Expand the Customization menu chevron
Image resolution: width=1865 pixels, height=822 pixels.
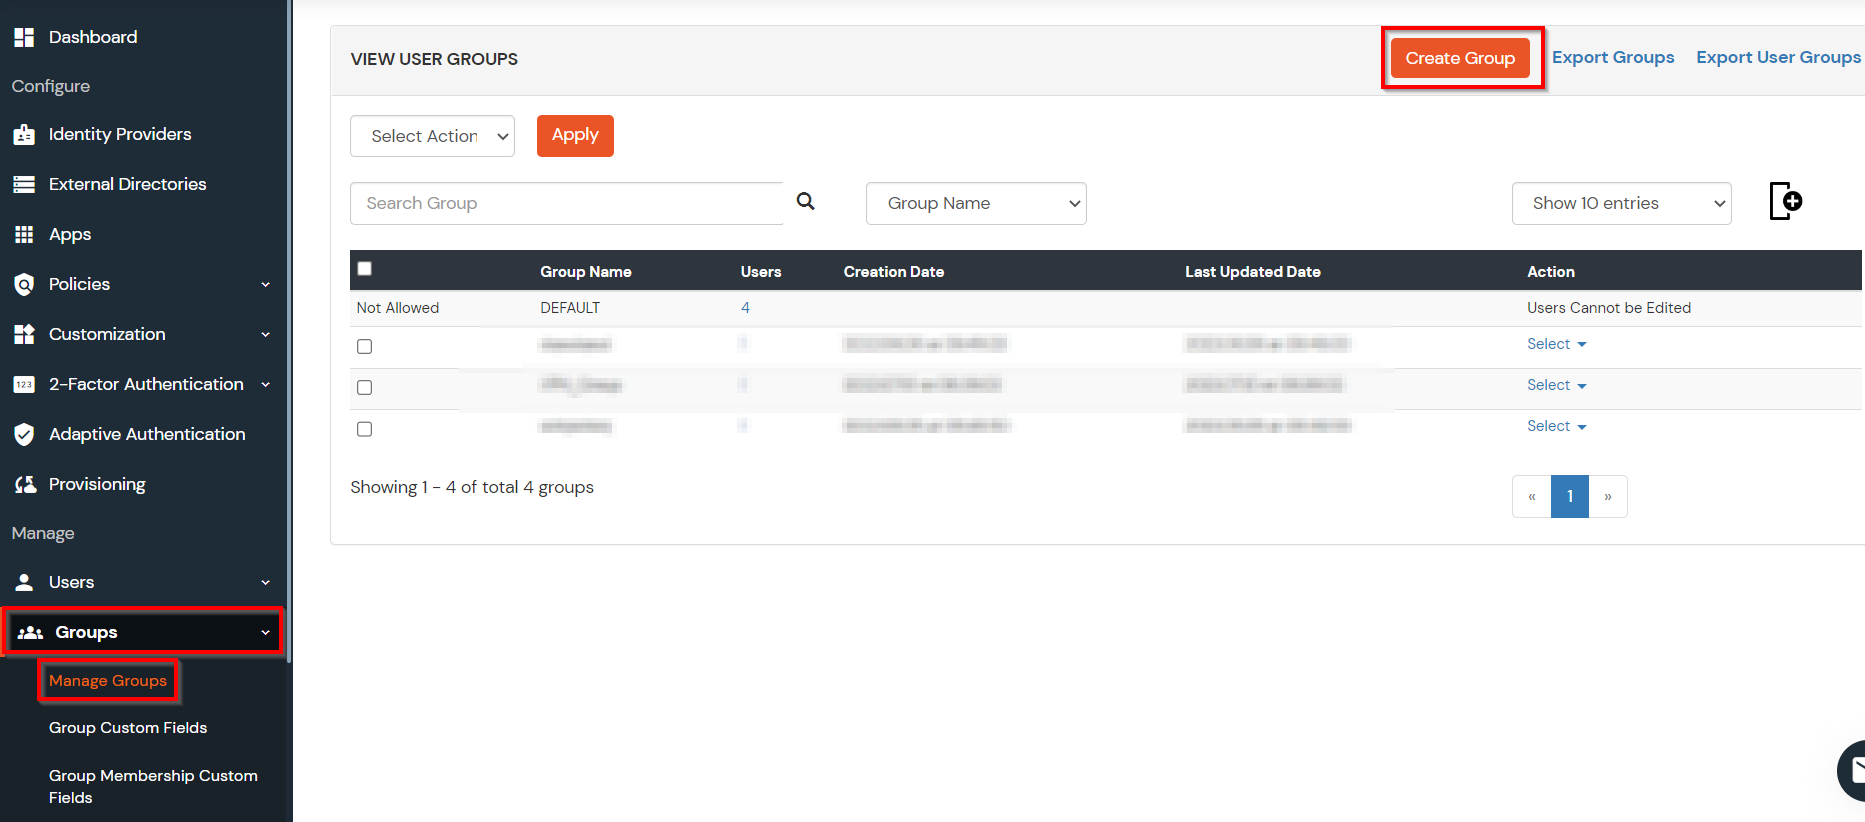pyautogui.click(x=265, y=334)
